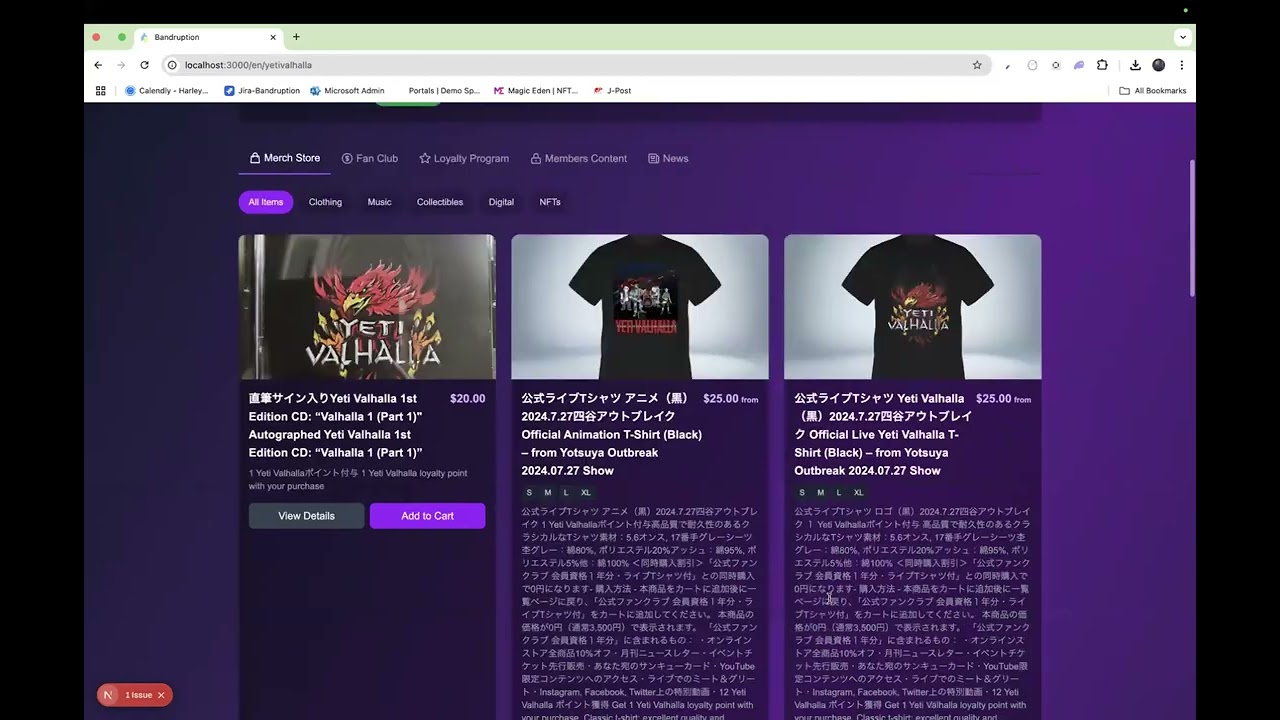Click the Official Animation T-Shirt title
This screenshot has height=720, width=1280.
tap(611, 434)
